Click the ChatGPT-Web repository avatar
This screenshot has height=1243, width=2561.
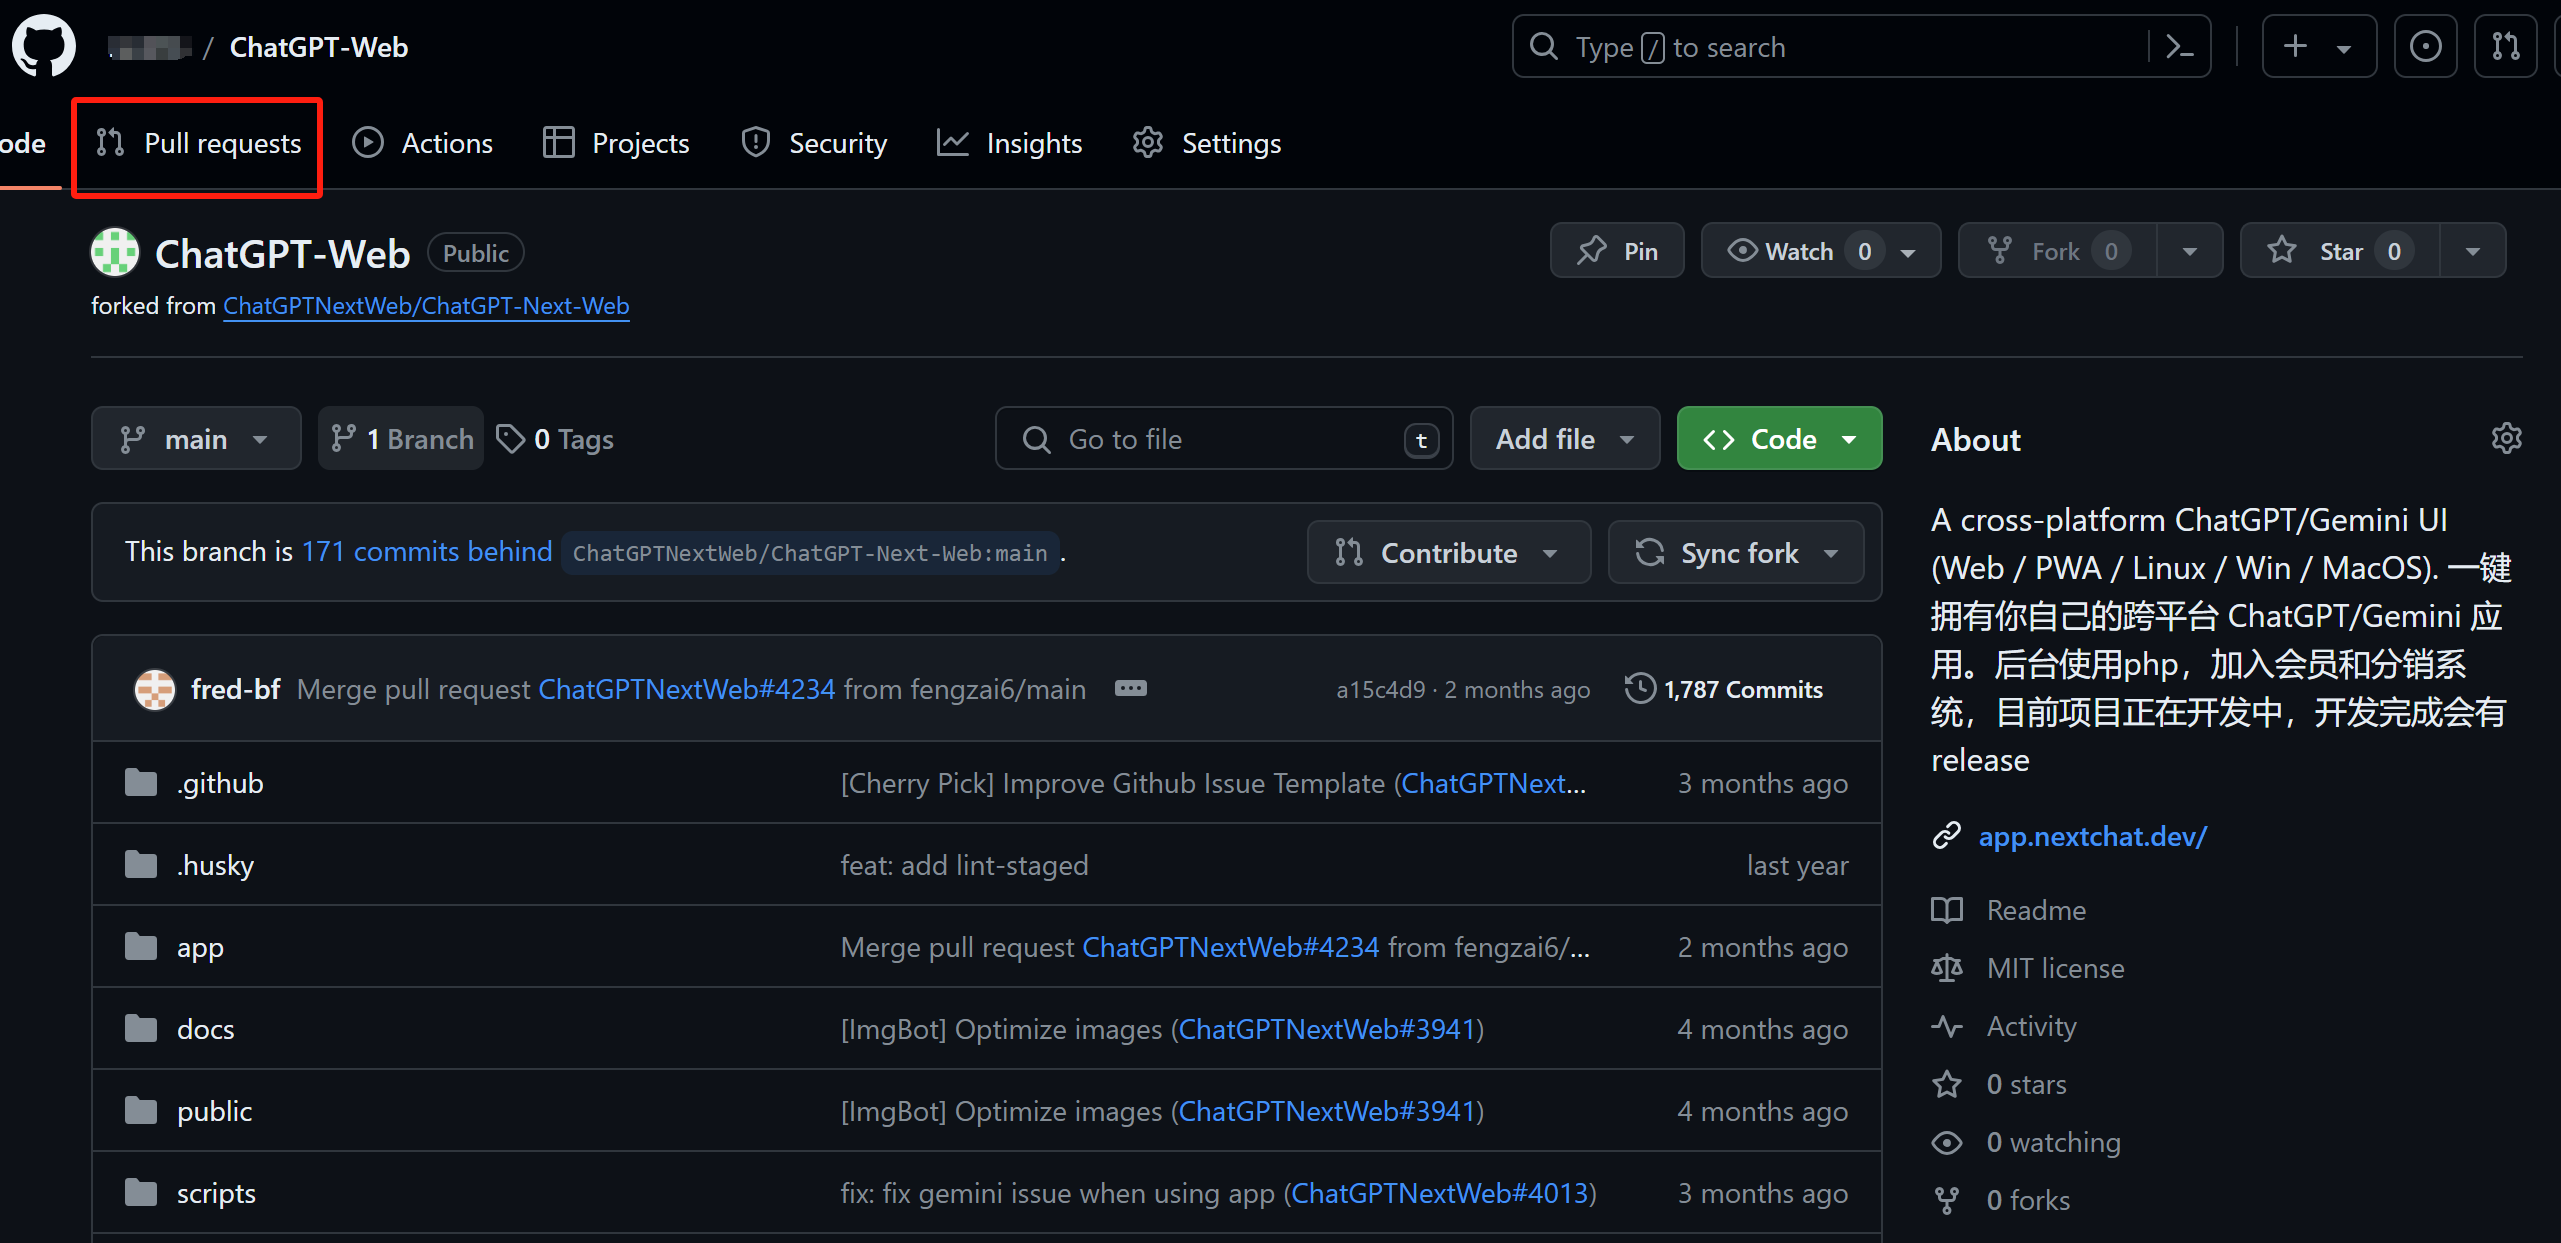coord(115,252)
